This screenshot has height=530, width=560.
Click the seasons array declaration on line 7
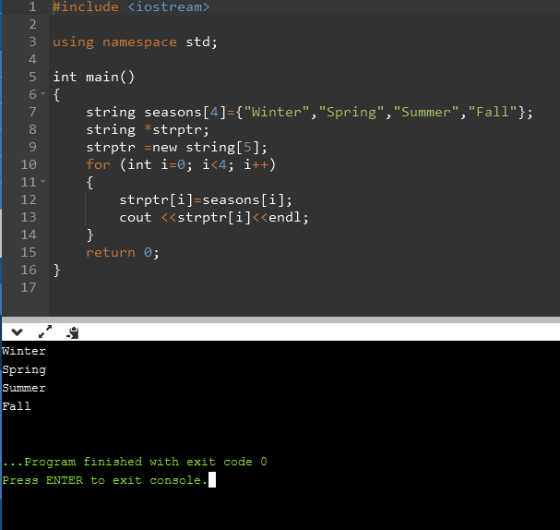pos(309,112)
